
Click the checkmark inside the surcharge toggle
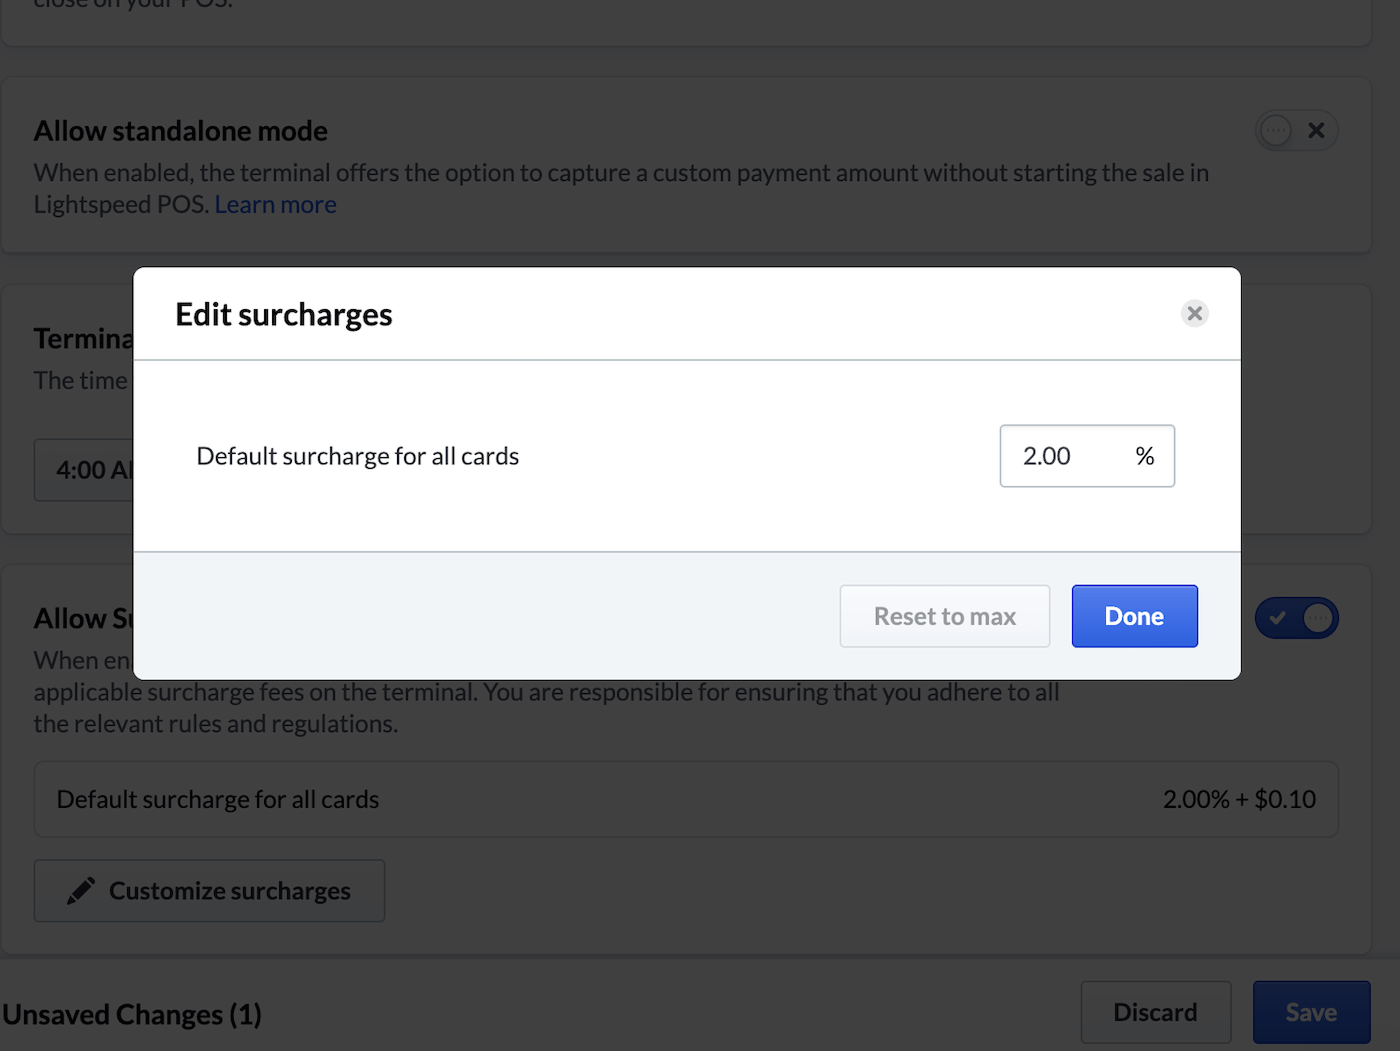pos(1277,618)
